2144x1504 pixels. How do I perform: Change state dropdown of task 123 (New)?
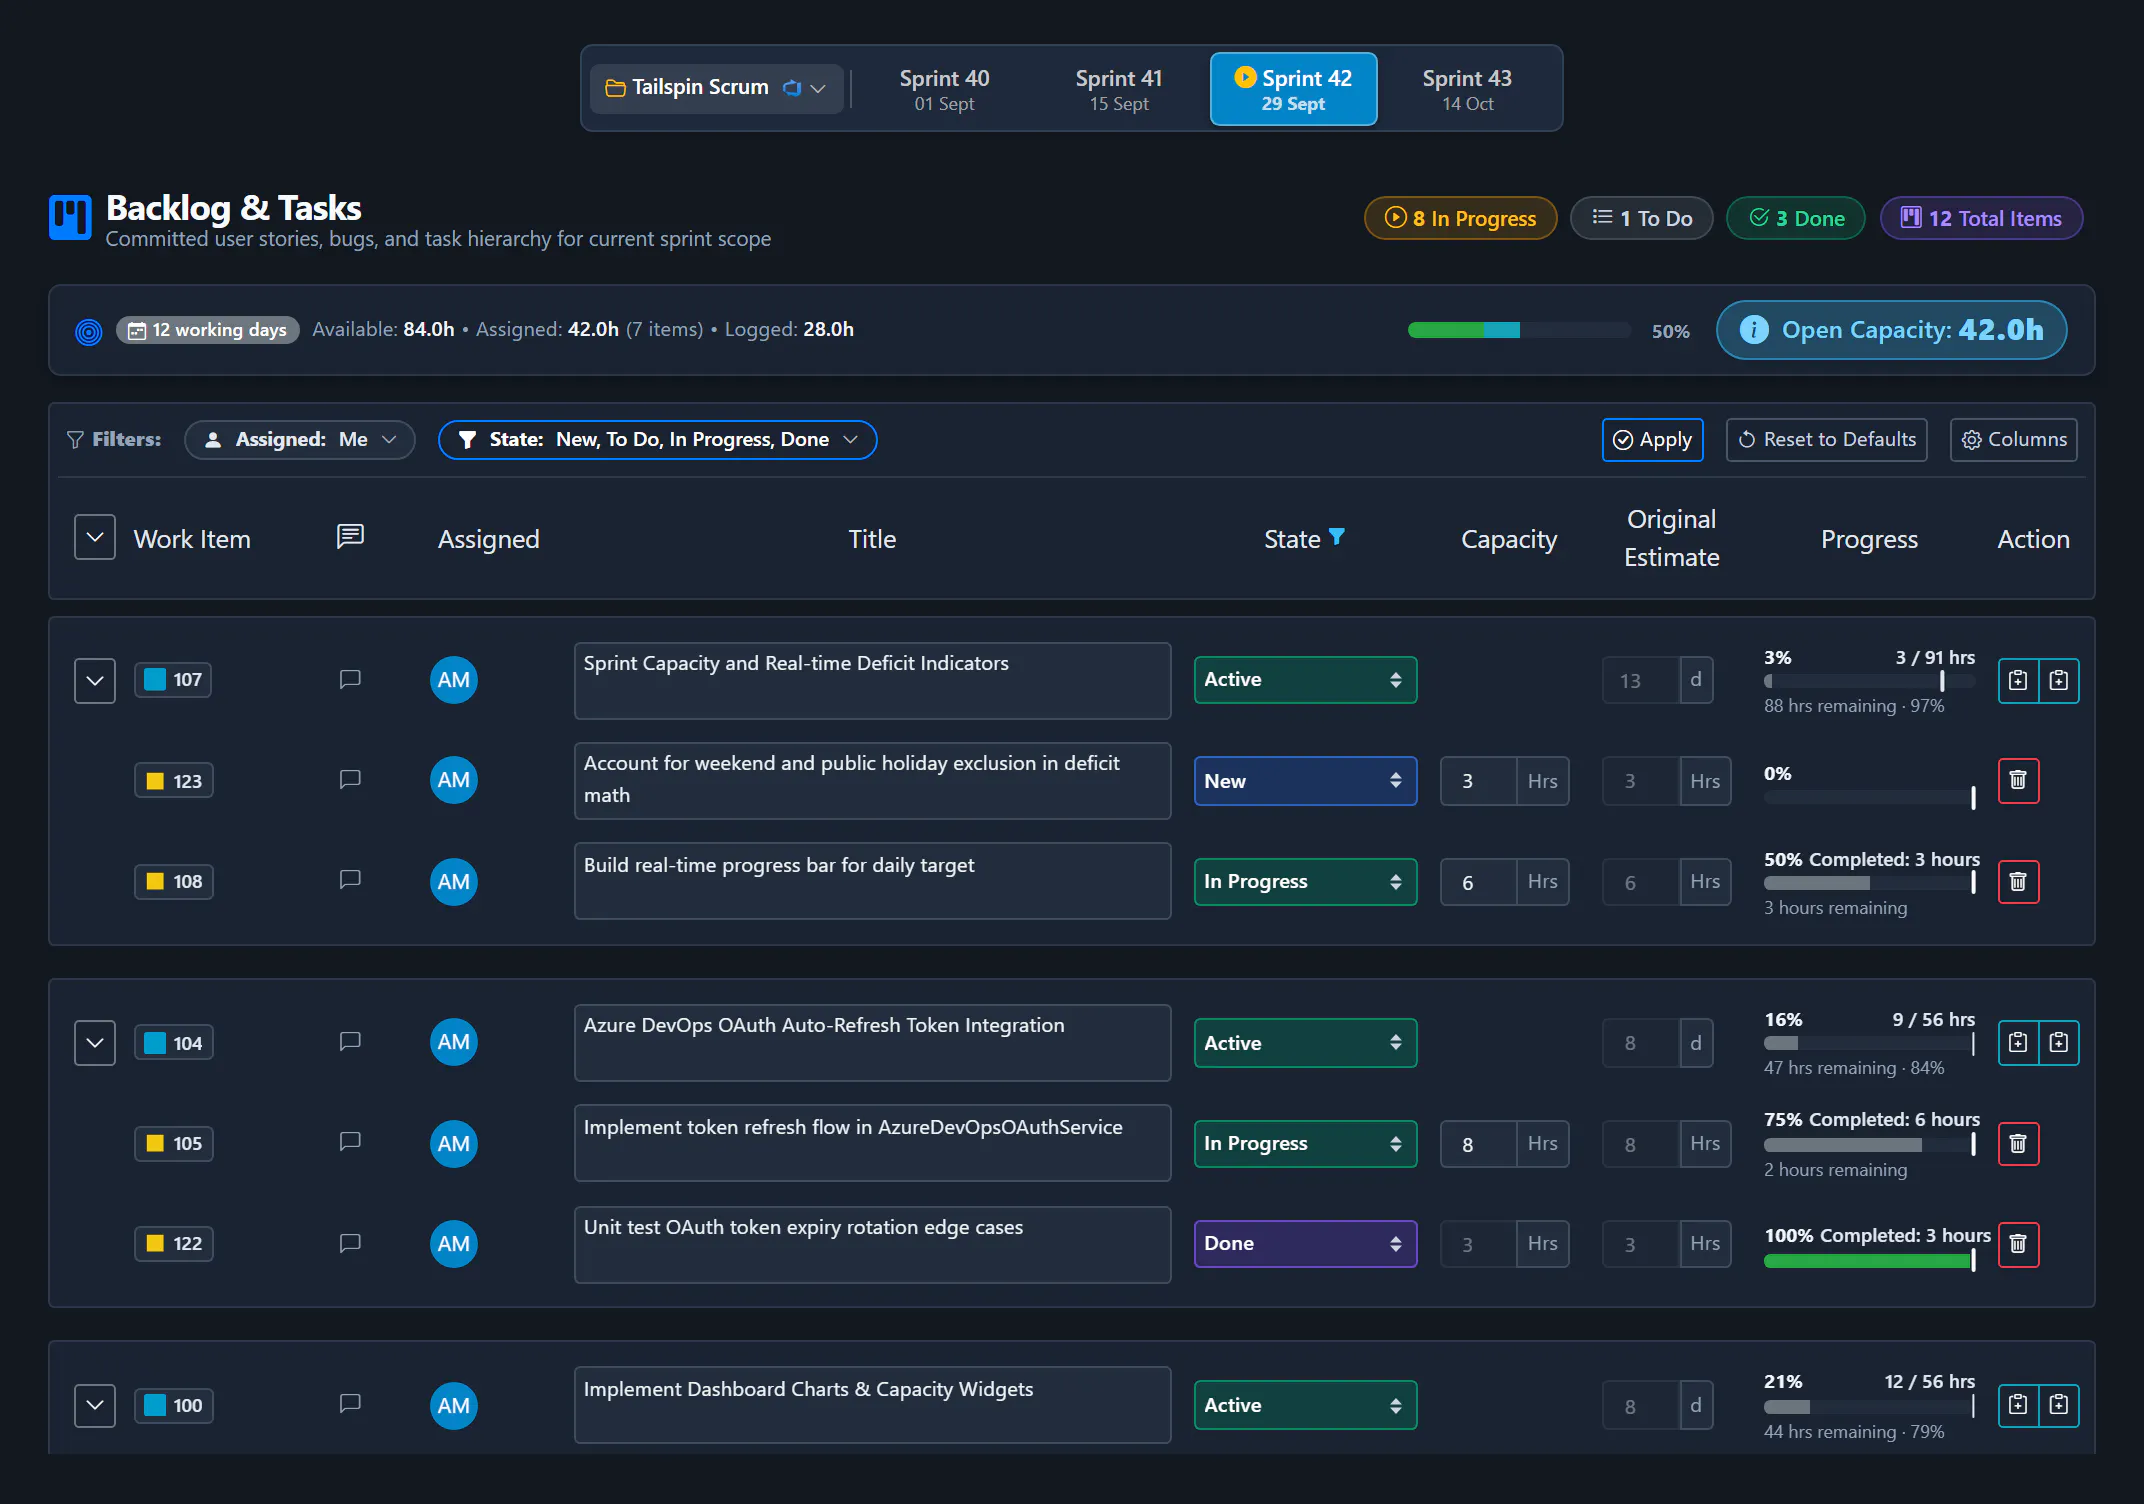[x=1305, y=781]
